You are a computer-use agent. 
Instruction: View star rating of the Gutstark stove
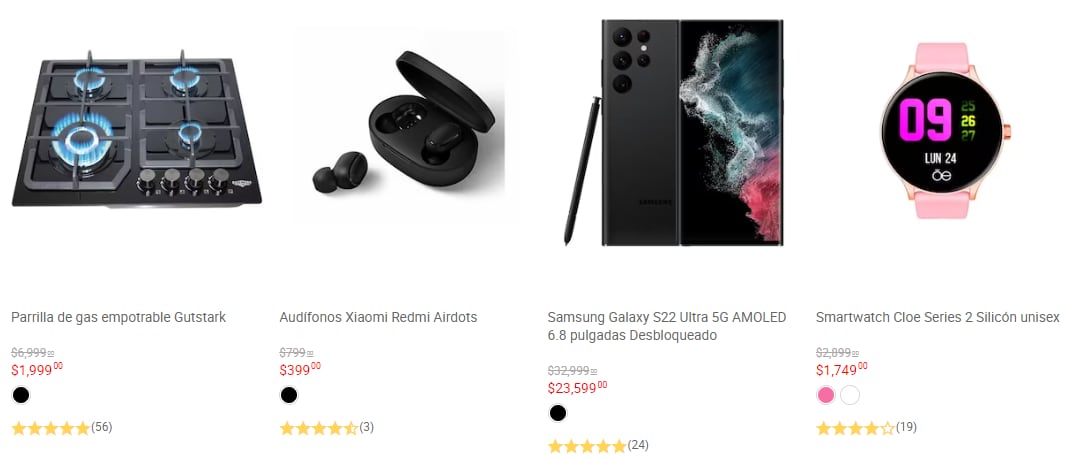(x=50, y=428)
